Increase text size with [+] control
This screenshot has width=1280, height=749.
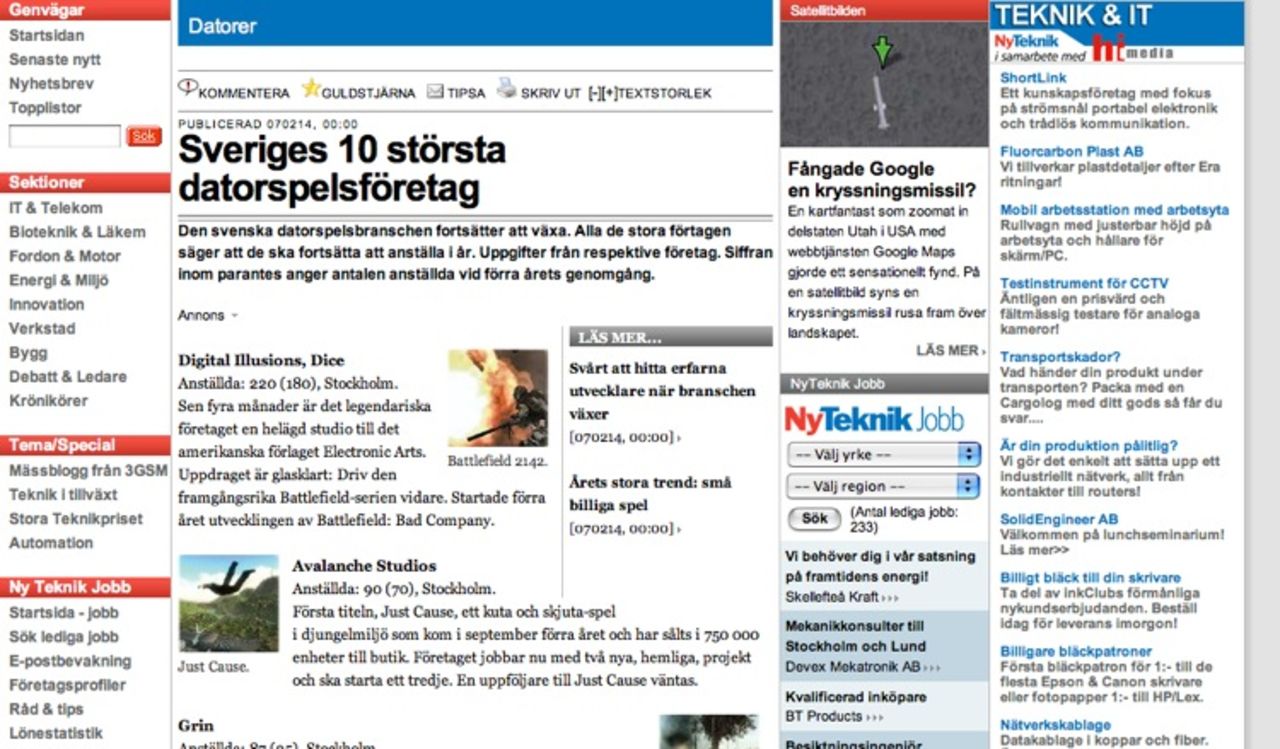pos(609,93)
